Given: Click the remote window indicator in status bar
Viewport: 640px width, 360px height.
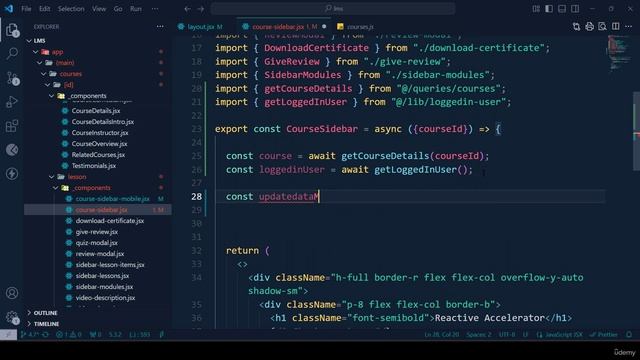Looking at the screenshot, I should point(8,335).
